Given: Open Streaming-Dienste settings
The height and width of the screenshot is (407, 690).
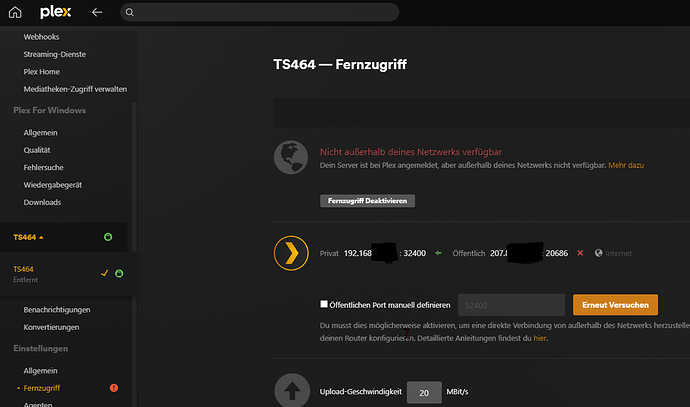Looking at the screenshot, I should point(55,54).
